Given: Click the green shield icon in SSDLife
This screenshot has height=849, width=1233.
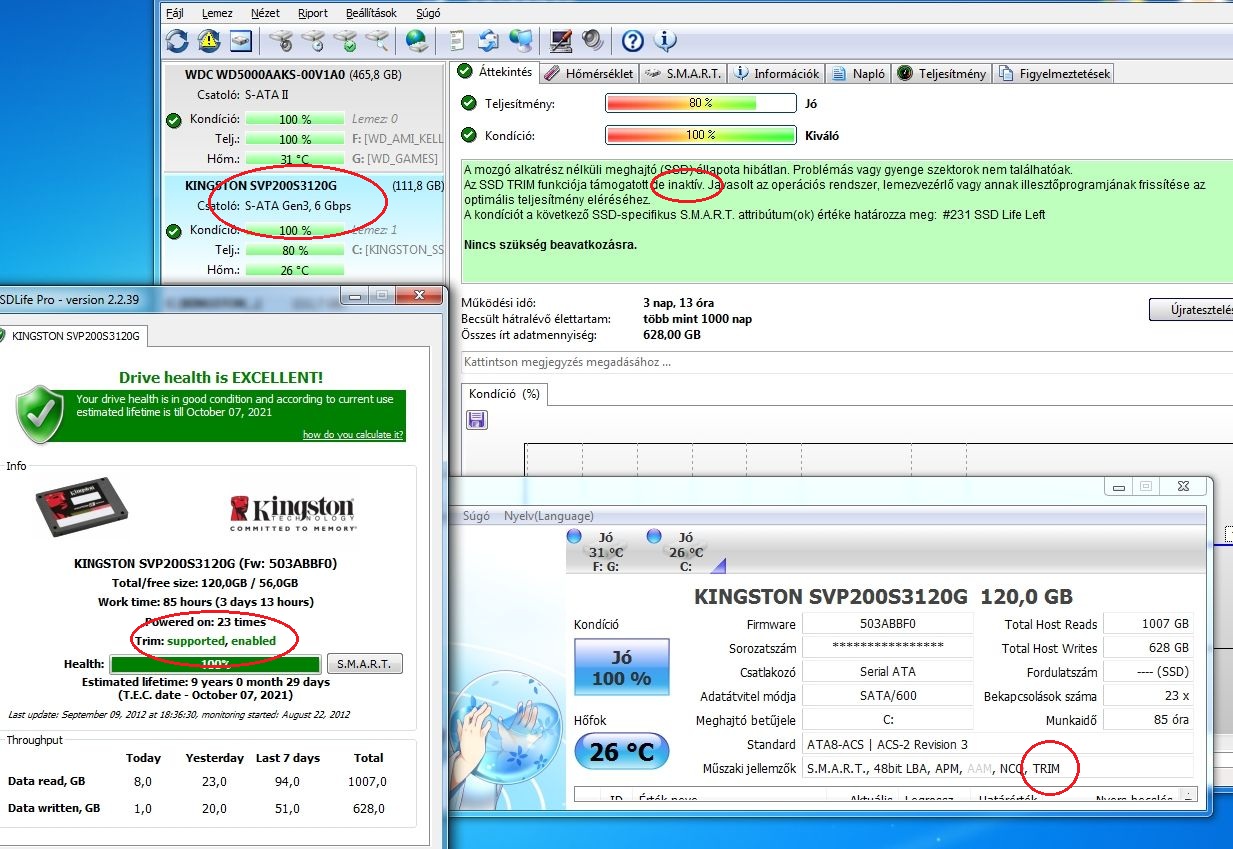Looking at the screenshot, I should click(x=40, y=416).
